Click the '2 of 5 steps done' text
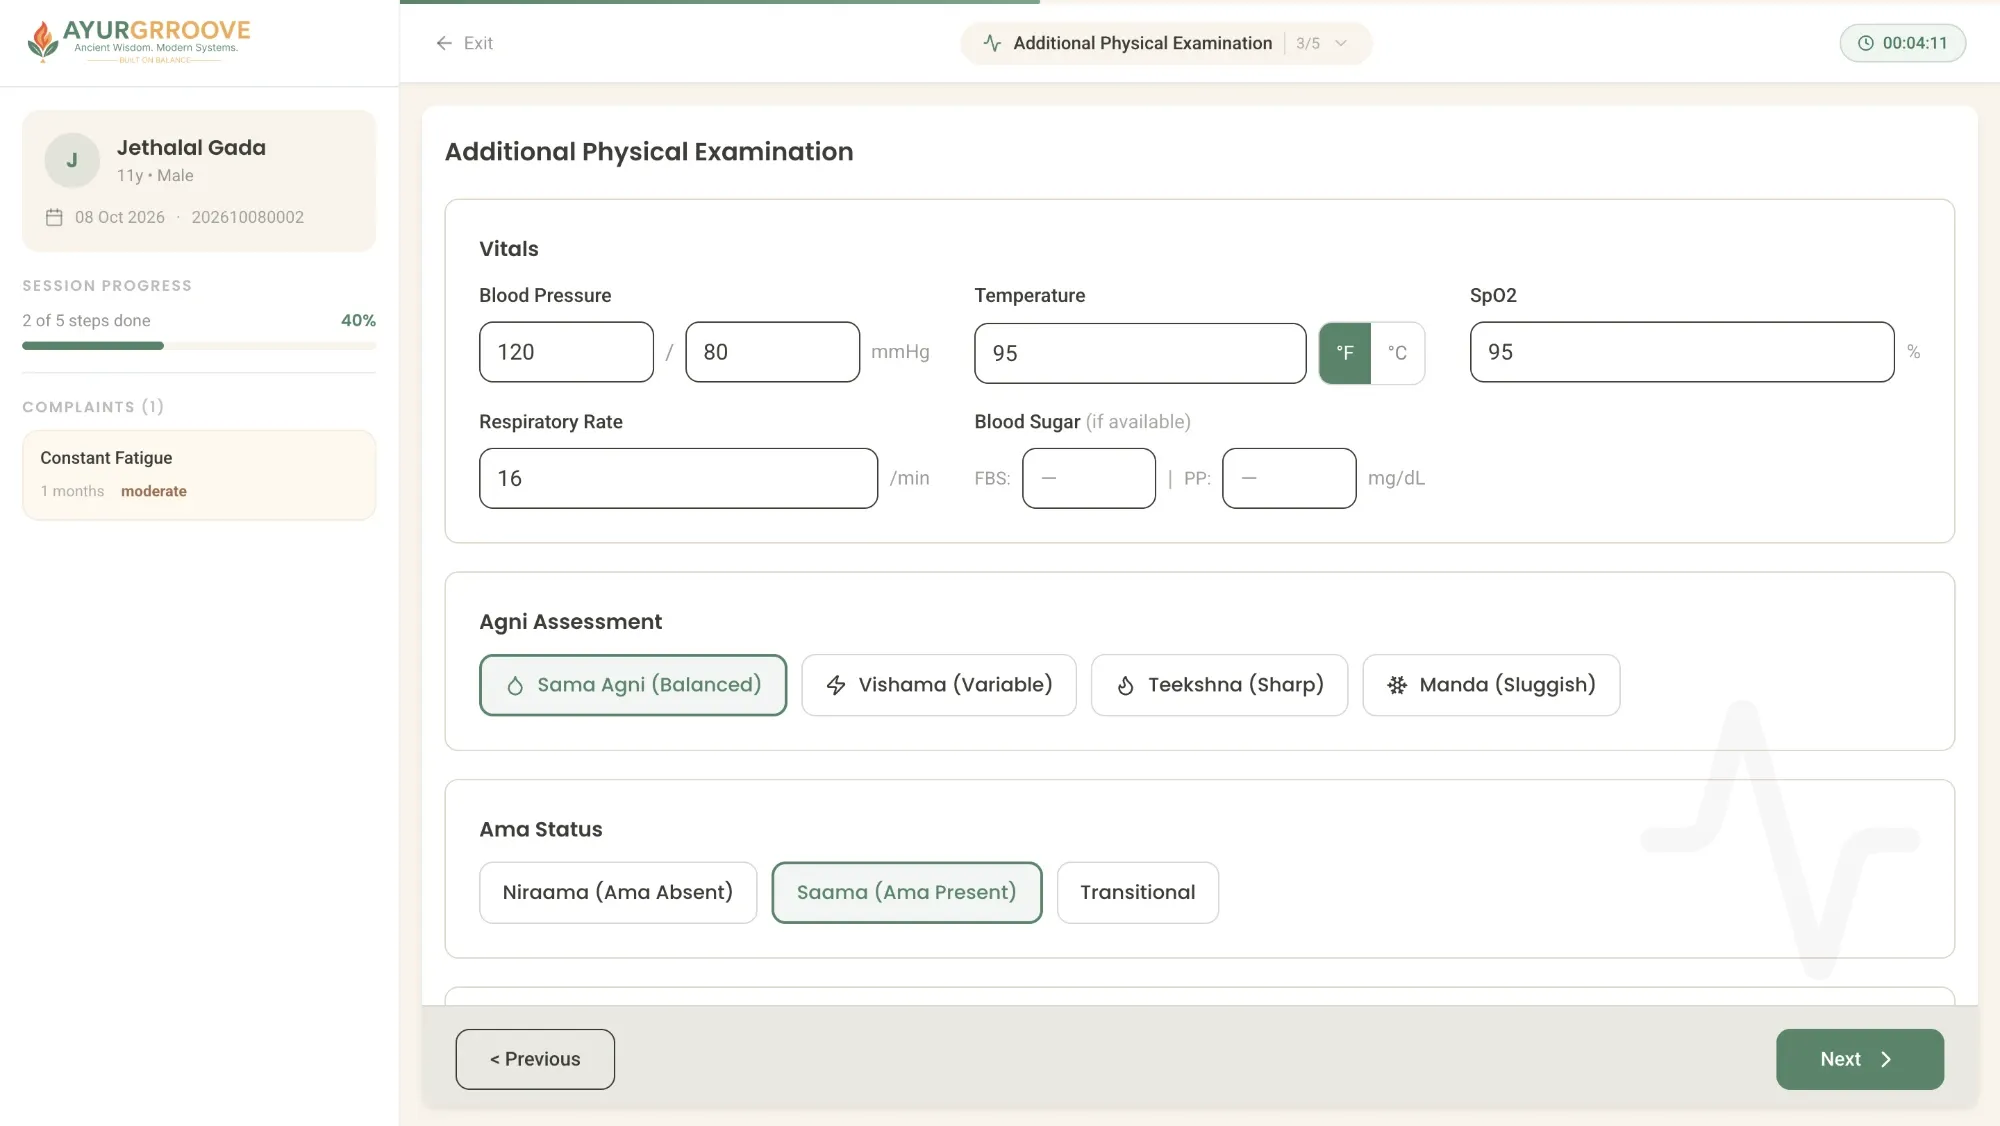Image resolution: width=2000 pixels, height=1126 pixels. 86,320
